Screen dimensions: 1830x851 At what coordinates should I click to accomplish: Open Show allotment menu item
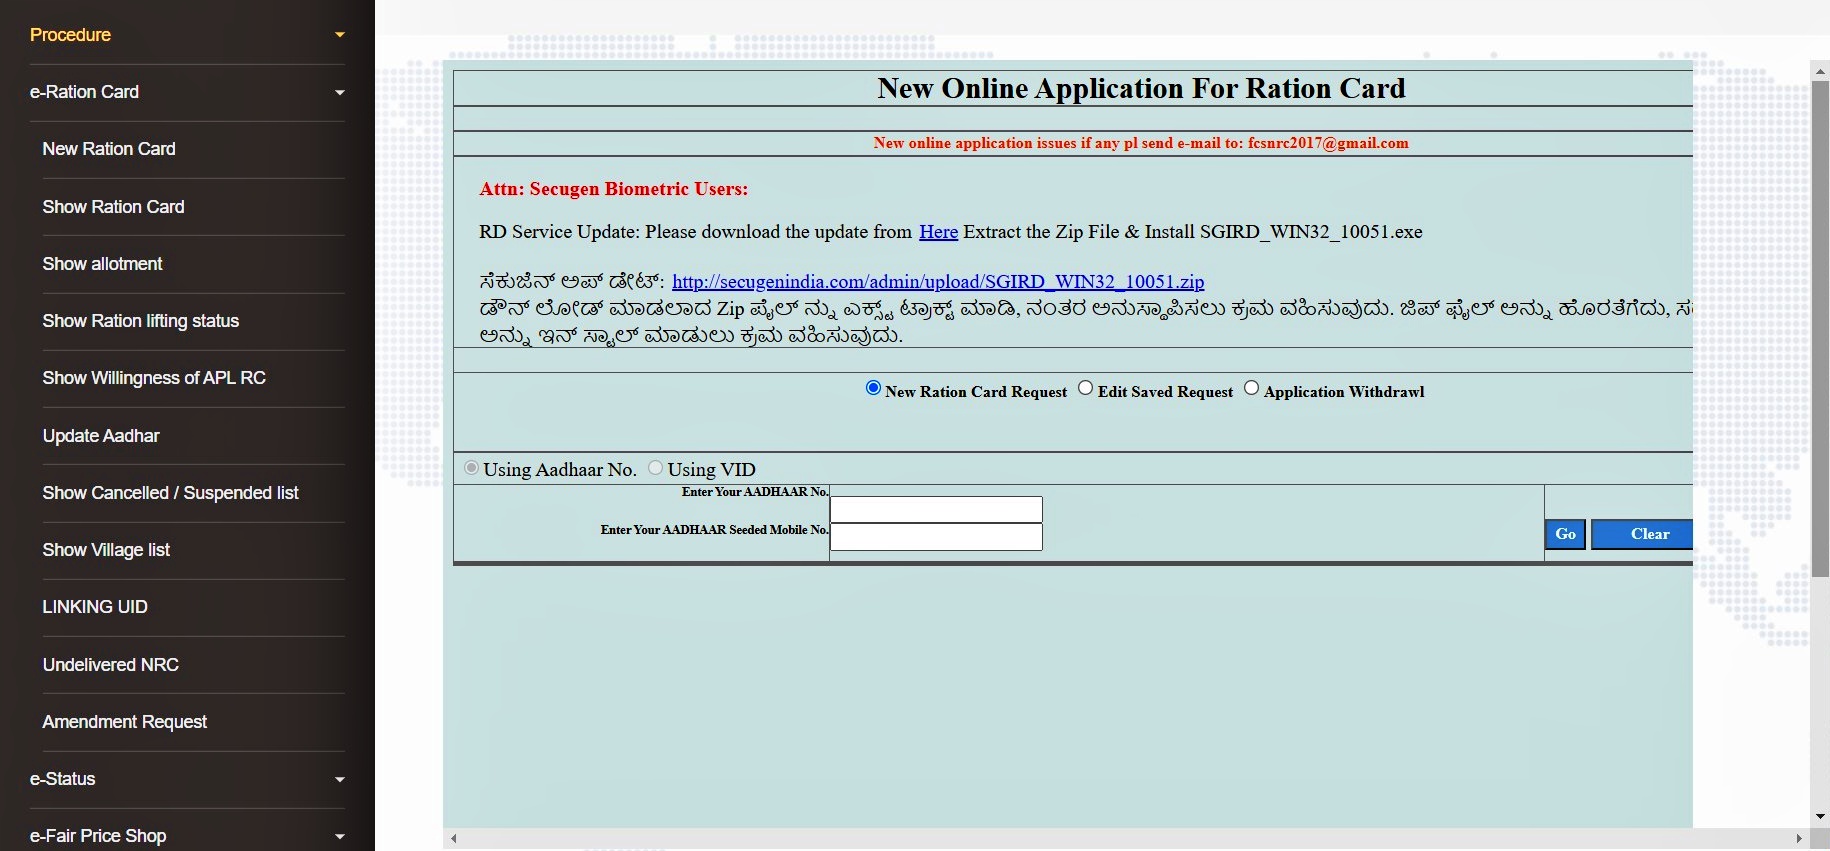pyautogui.click(x=102, y=264)
